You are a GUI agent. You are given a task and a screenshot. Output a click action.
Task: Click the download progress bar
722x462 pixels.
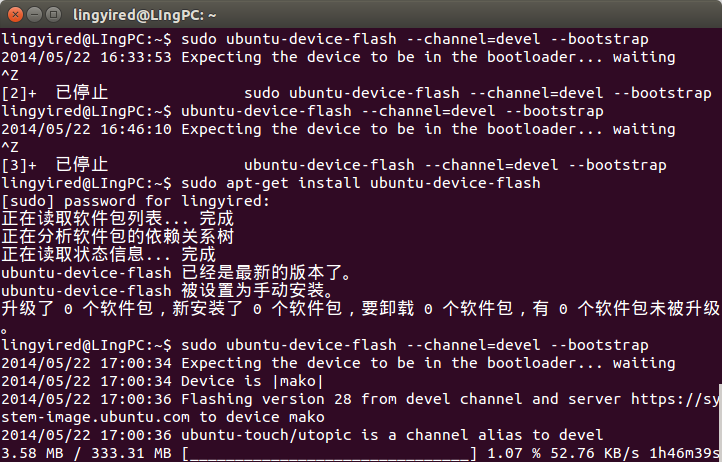(x=329, y=454)
